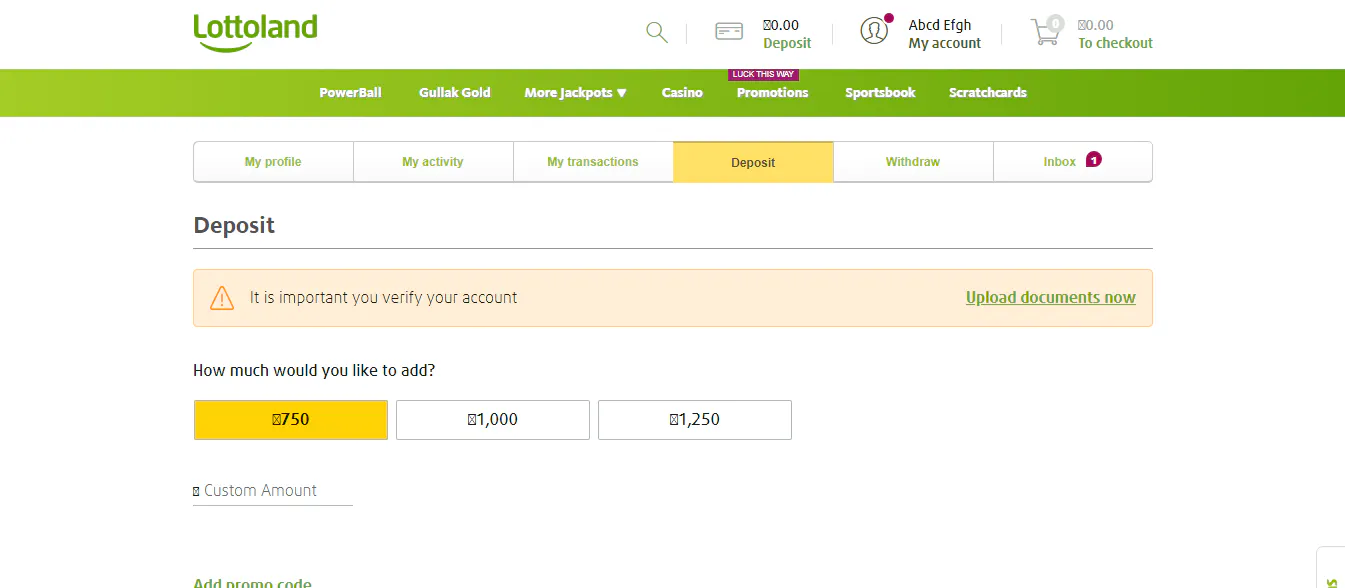Switch to My activity tab
1345x588 pixels.
point(433,162)
